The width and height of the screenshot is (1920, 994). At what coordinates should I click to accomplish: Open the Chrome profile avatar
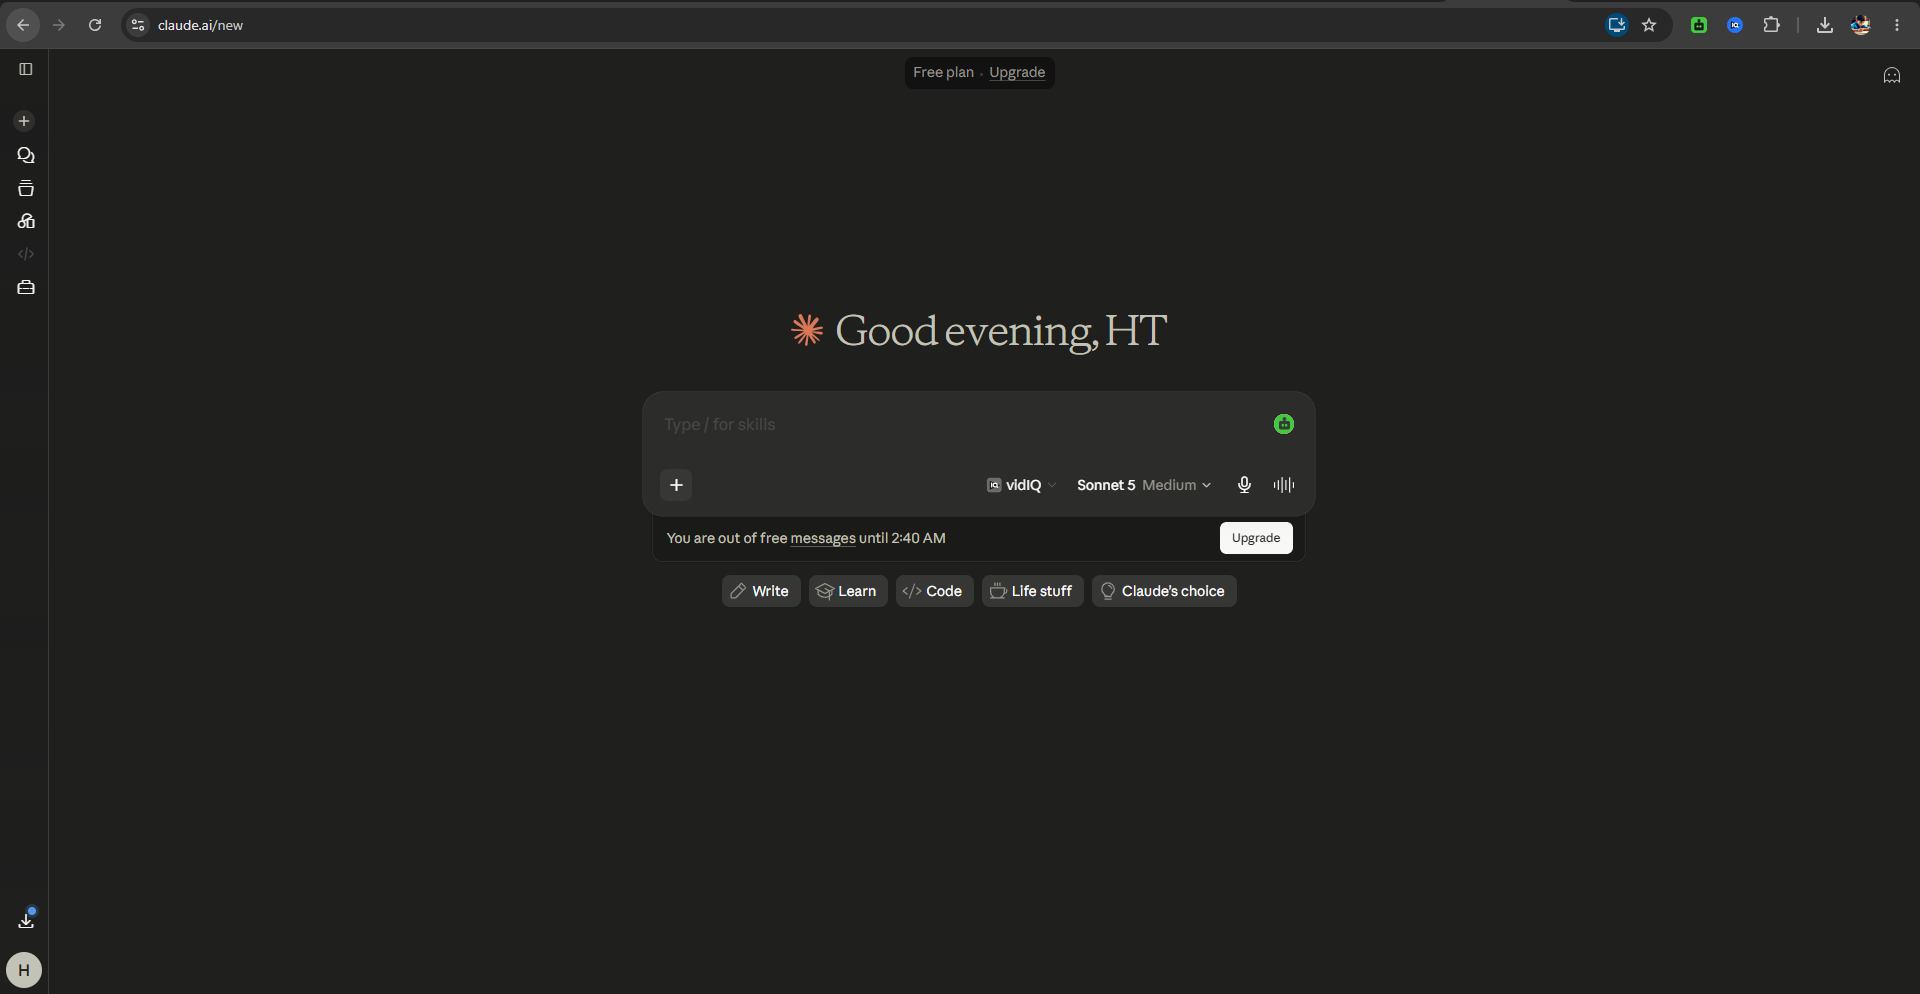[x=1861, y=25]
